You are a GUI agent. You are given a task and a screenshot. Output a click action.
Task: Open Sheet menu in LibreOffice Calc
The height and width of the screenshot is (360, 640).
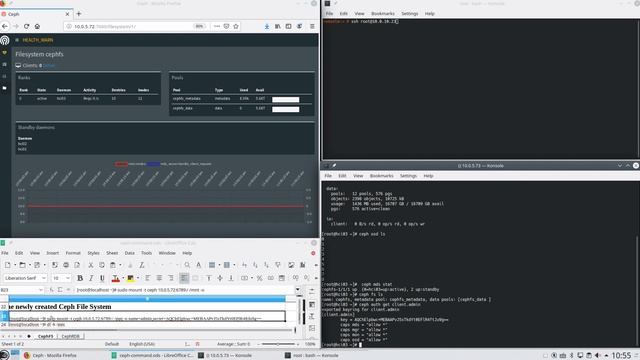[112, 253]
